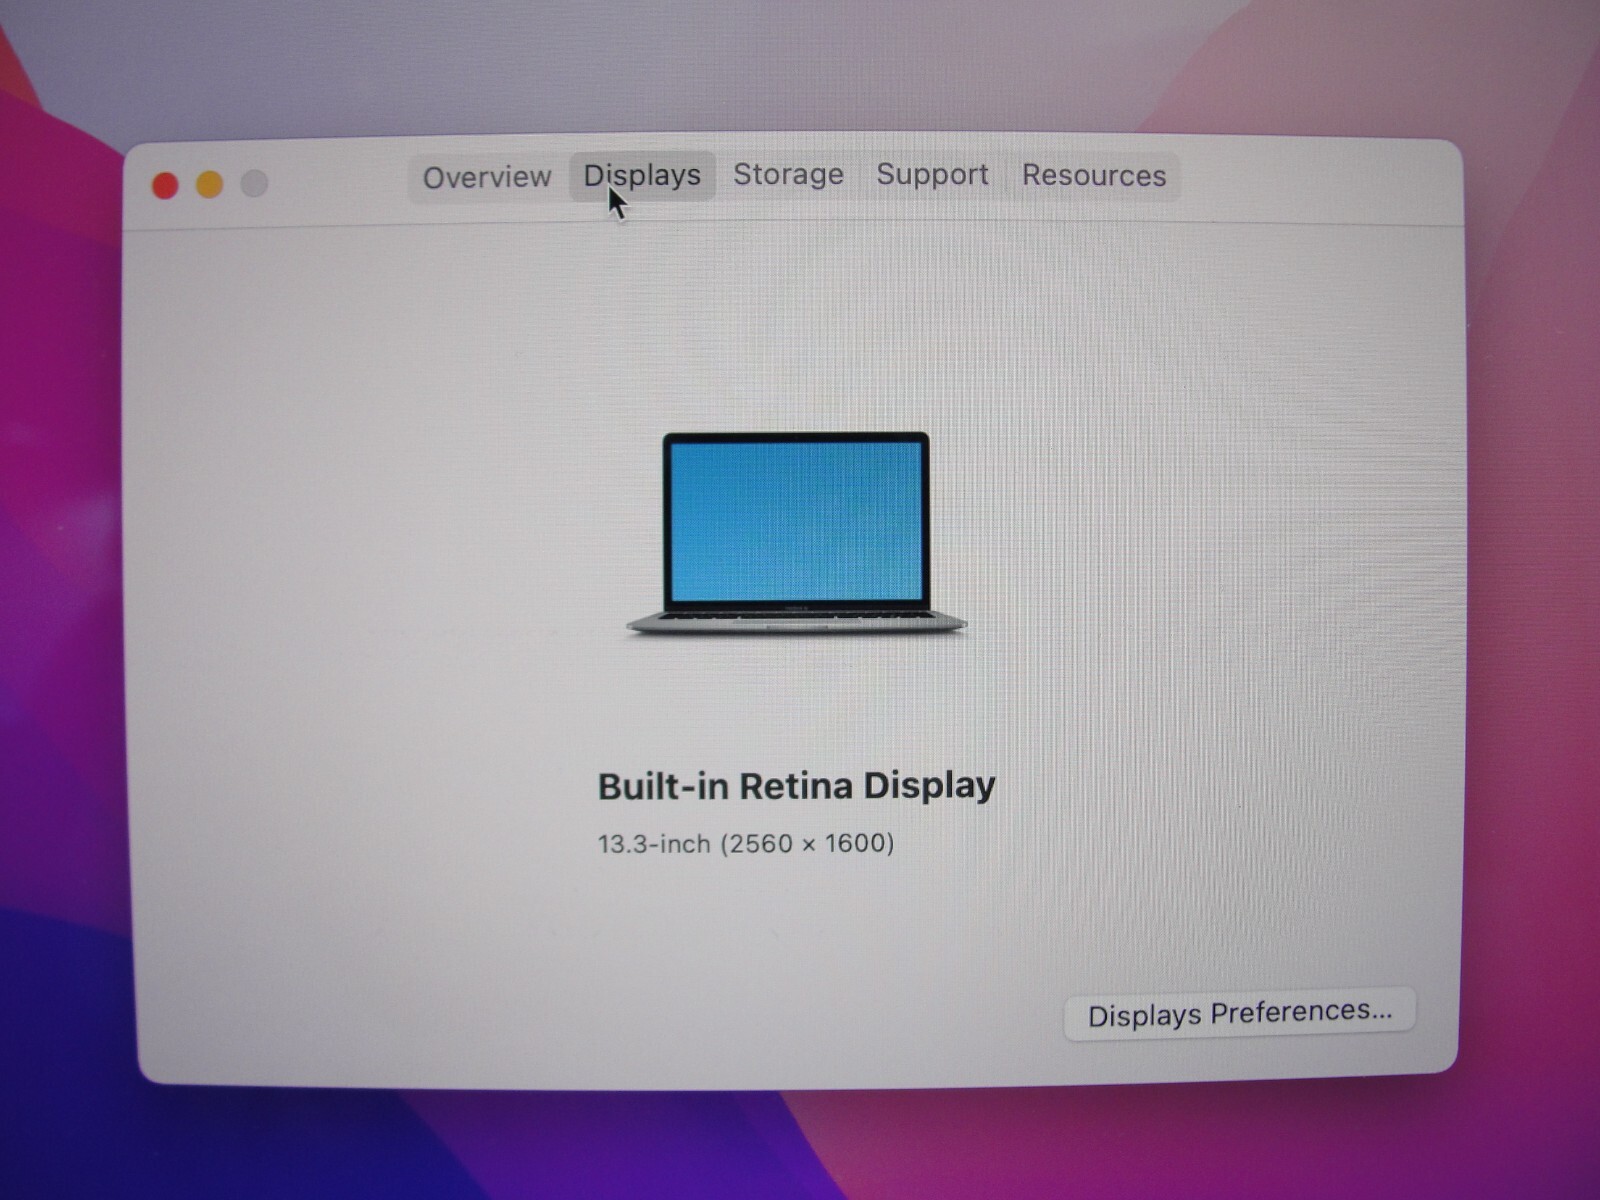The height and width of the screenshot is (1200, 1600).
Task: Click the MacBook display image
Action: [x=796, y=533]
